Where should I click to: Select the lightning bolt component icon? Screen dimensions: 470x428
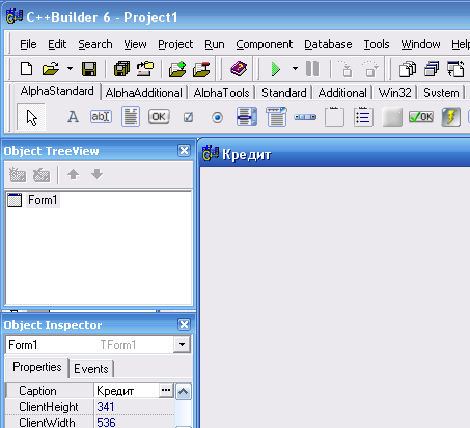pos(451,117)
